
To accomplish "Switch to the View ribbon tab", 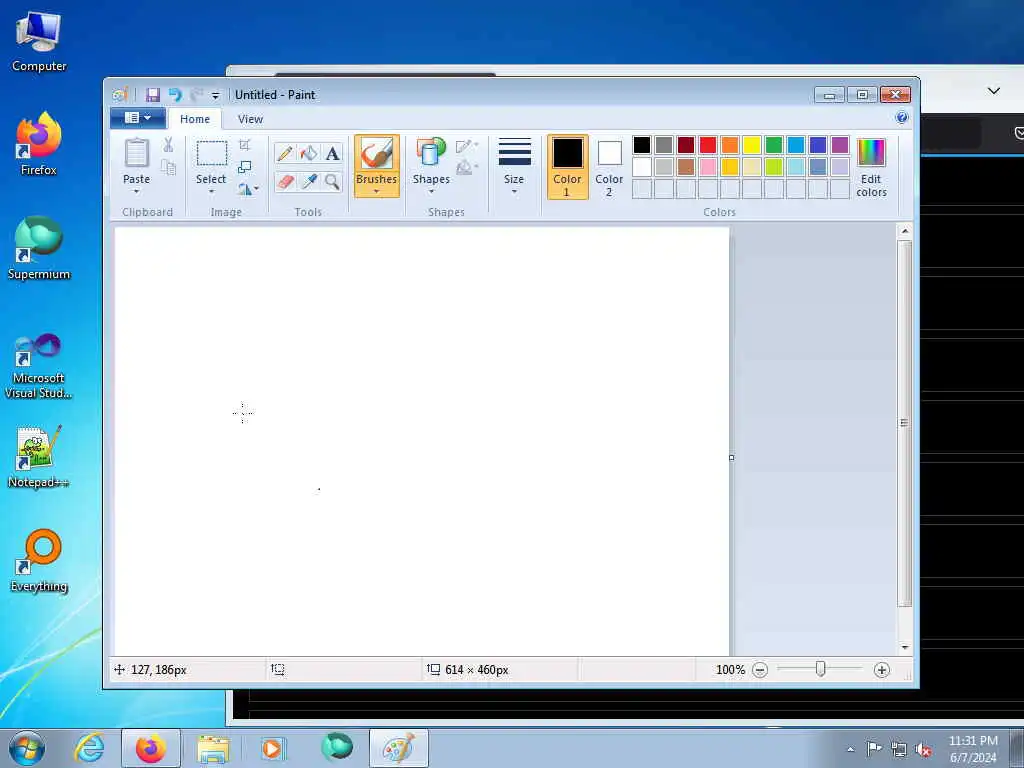I will pyautogui.click(x=250, y=119).
